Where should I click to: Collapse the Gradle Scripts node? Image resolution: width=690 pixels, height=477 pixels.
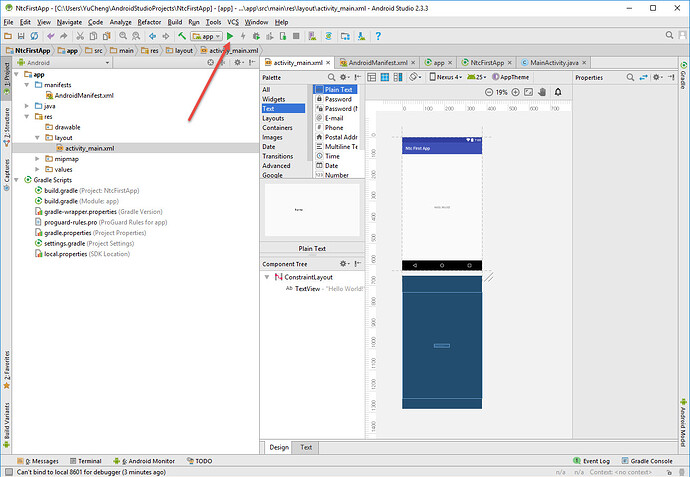16,180
